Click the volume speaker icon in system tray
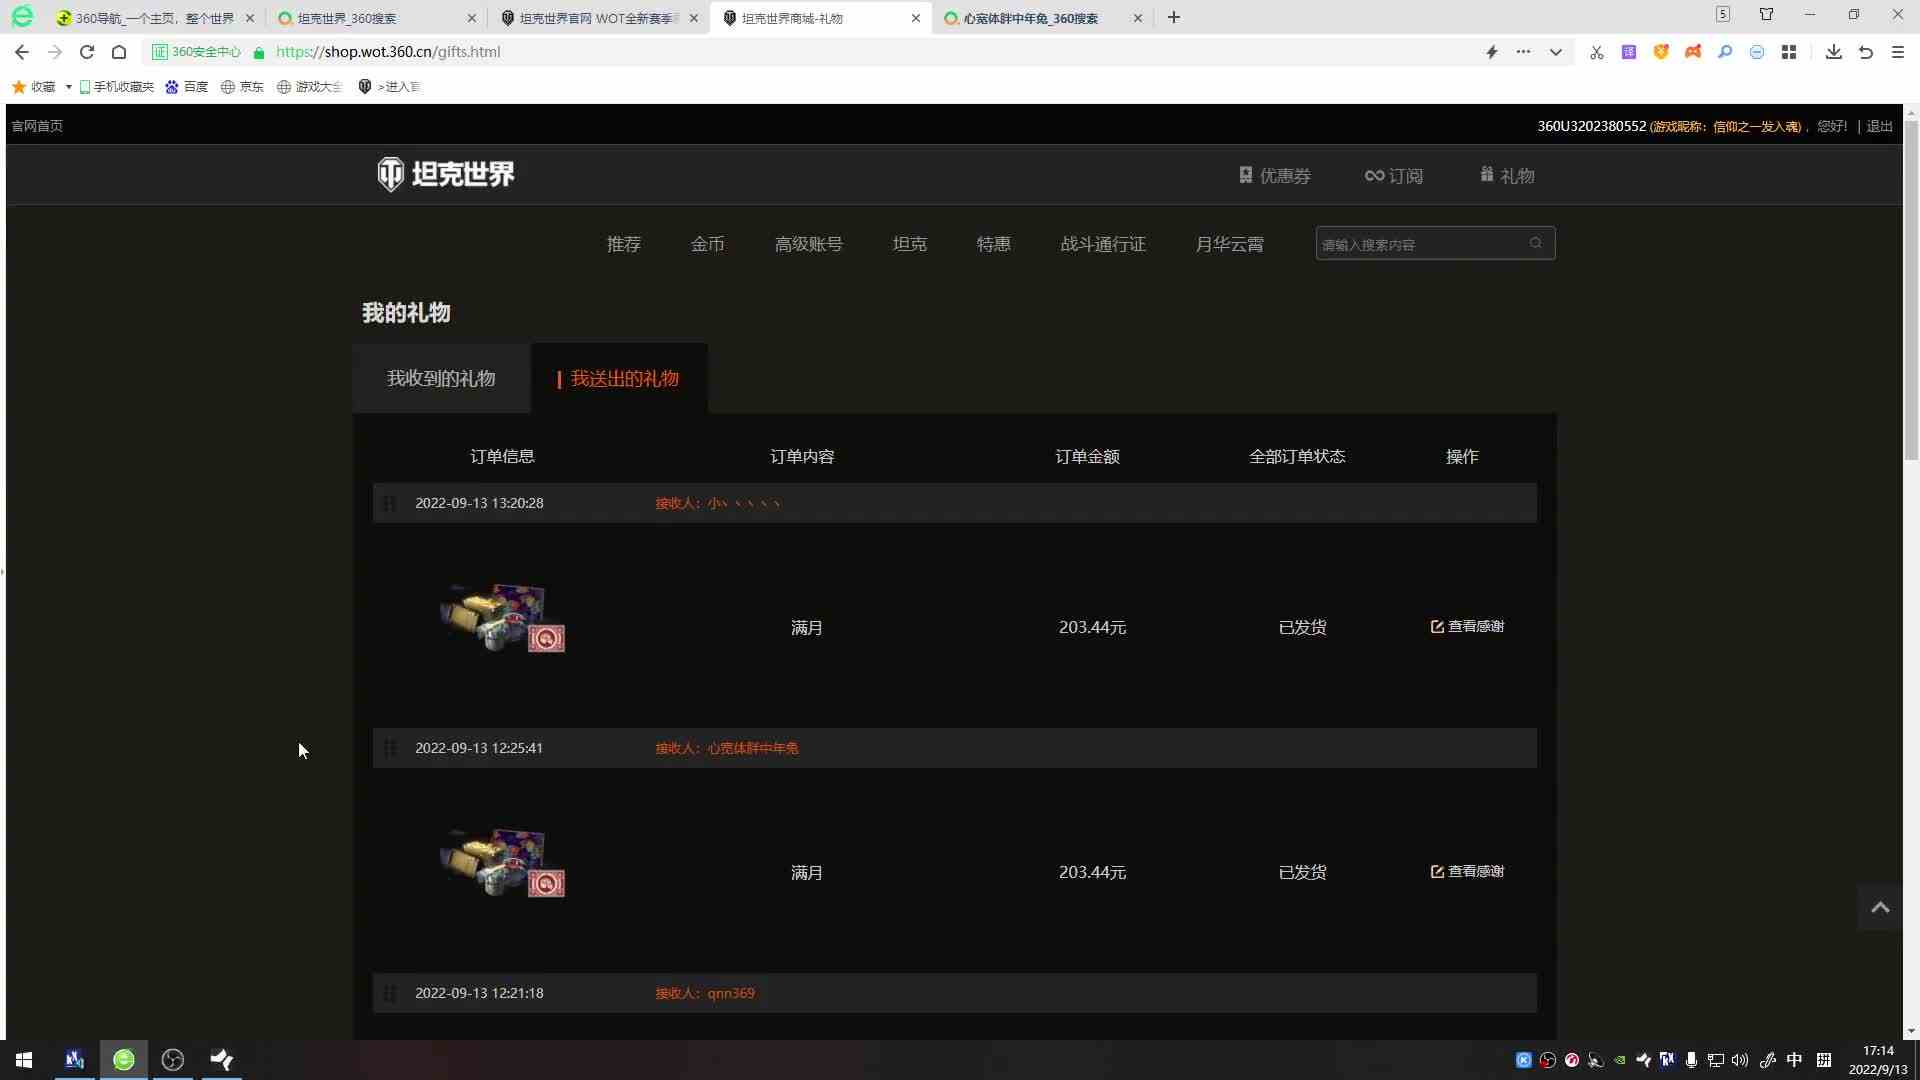This screenshot has height=1080, width=1920. pos(1740,1060)
